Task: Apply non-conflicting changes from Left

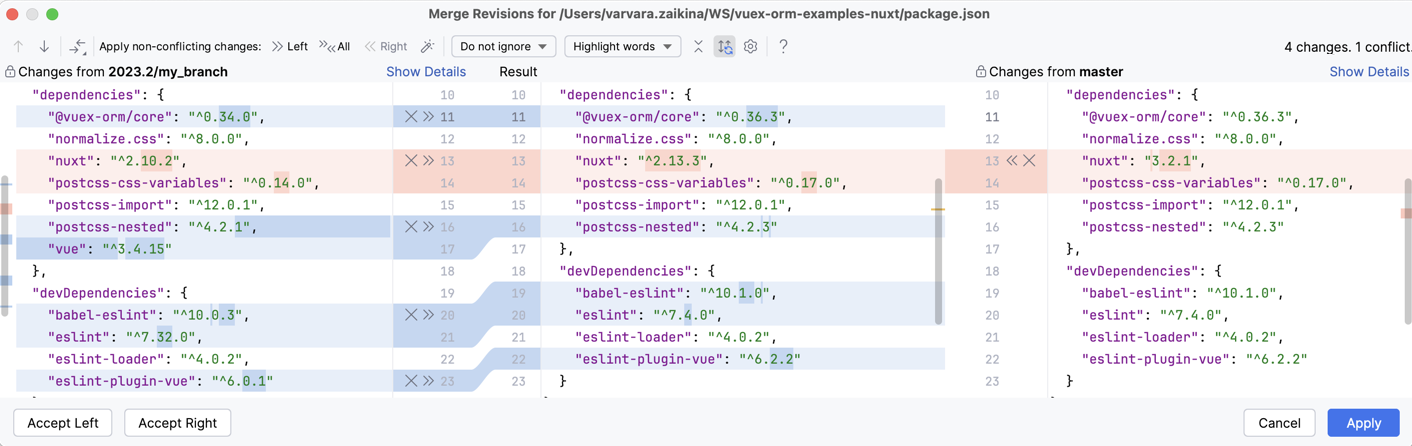Action: 289,46
